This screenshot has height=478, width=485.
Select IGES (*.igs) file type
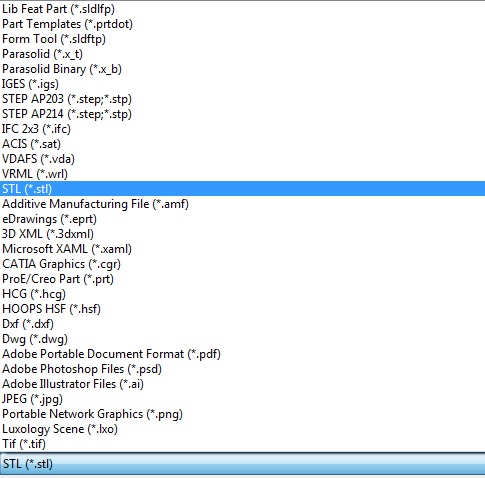[x=242, y=84]
